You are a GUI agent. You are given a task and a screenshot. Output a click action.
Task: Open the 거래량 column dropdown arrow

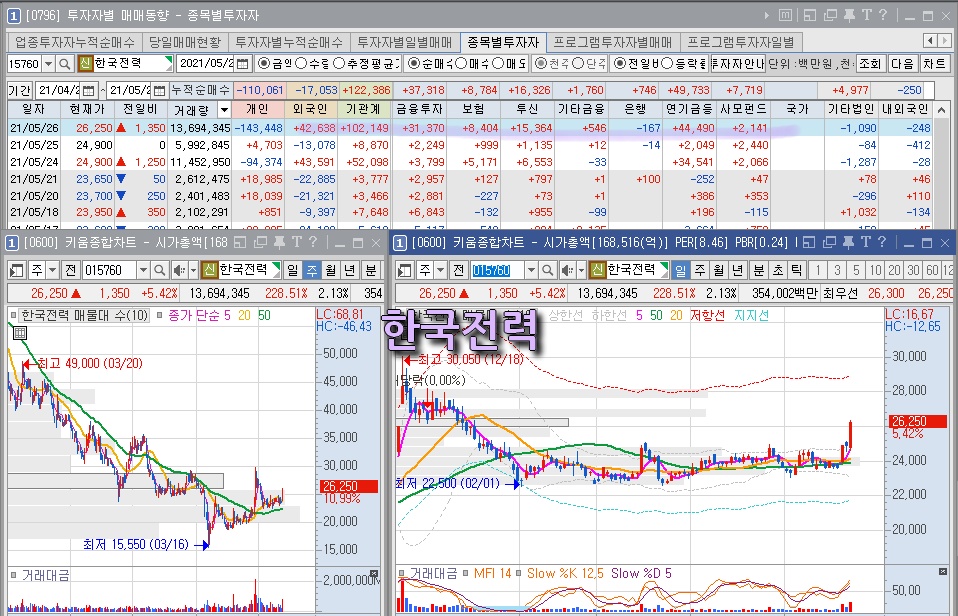click(x=224, y=110)
